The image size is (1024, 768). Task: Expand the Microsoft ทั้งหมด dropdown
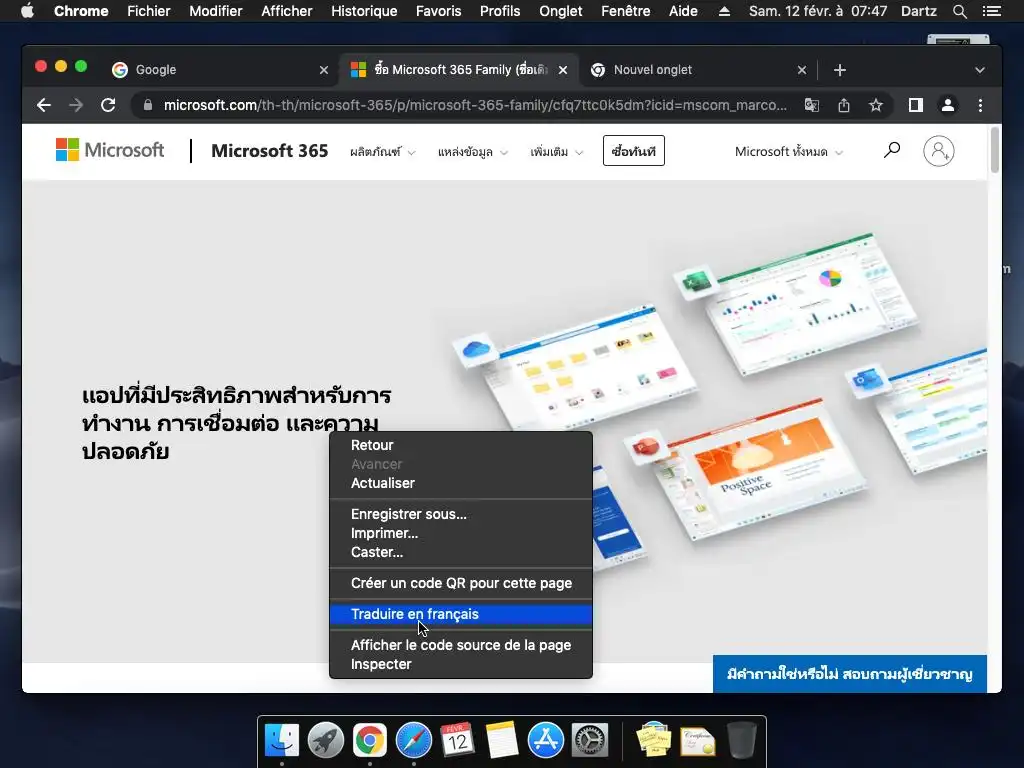click(x=789, y=152)
